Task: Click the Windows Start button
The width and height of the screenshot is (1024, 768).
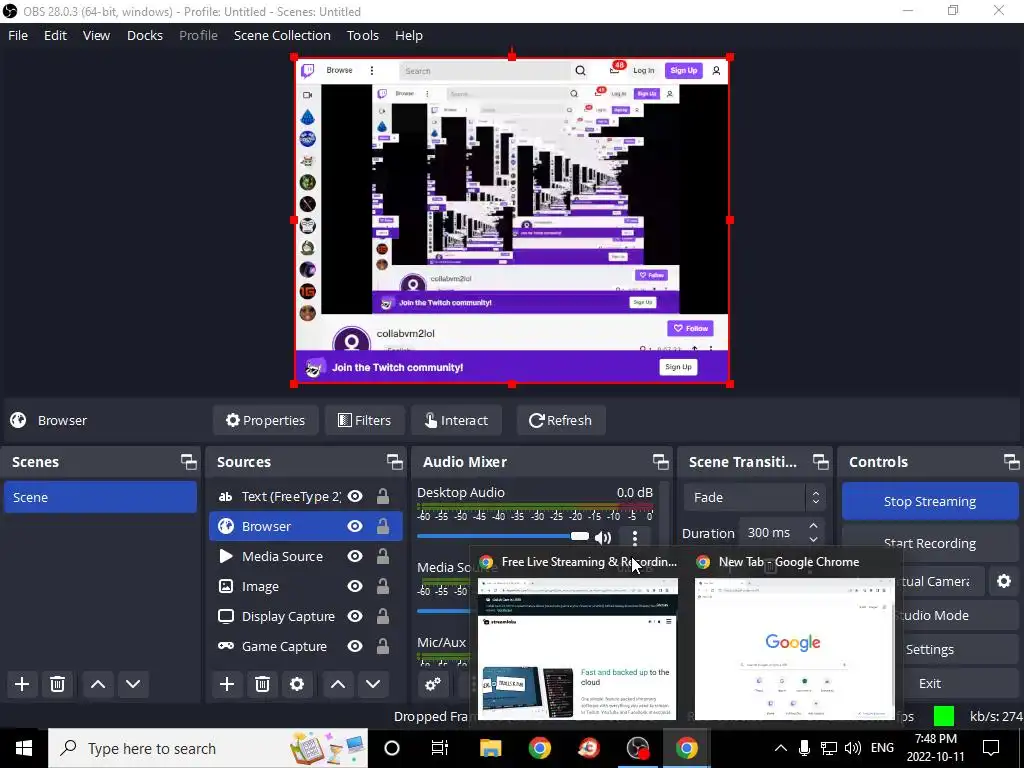Action: 24,748
